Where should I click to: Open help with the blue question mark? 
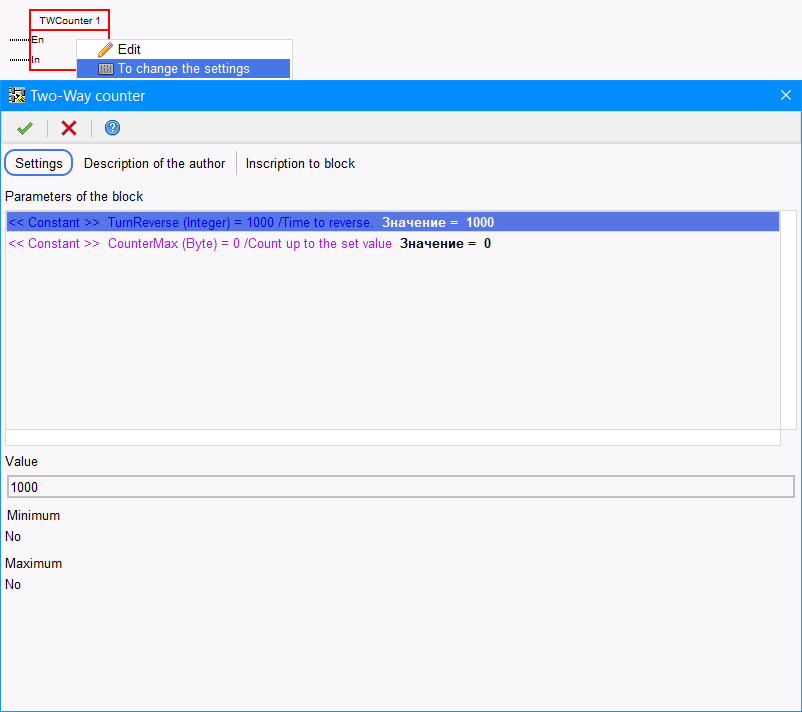tap(112, 127)
